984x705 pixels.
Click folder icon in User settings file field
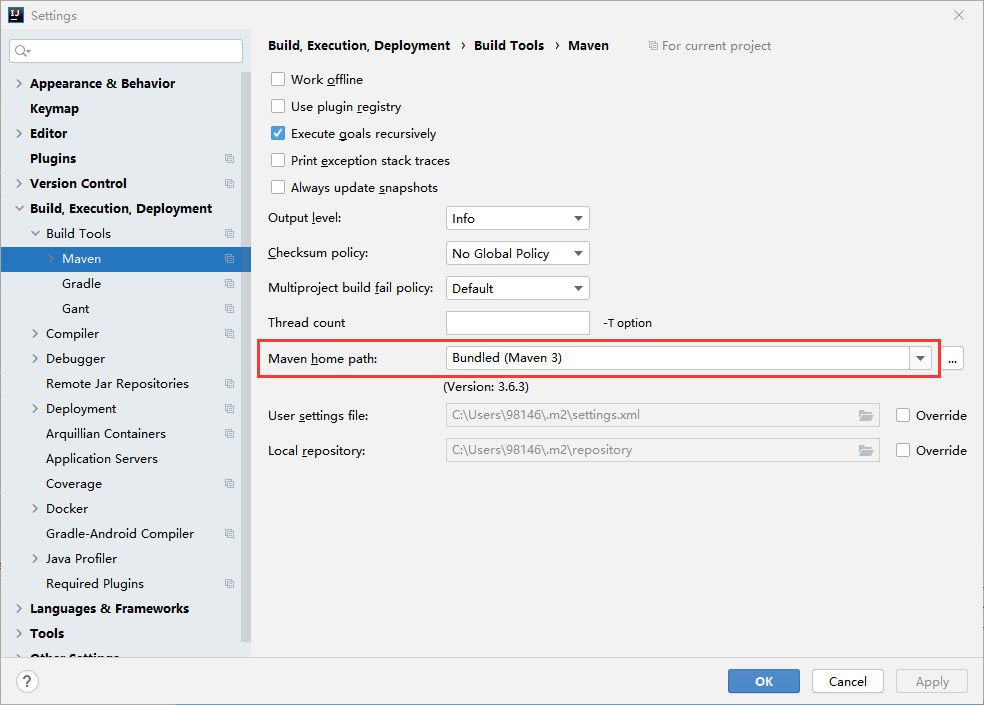[x=866, y=415]
